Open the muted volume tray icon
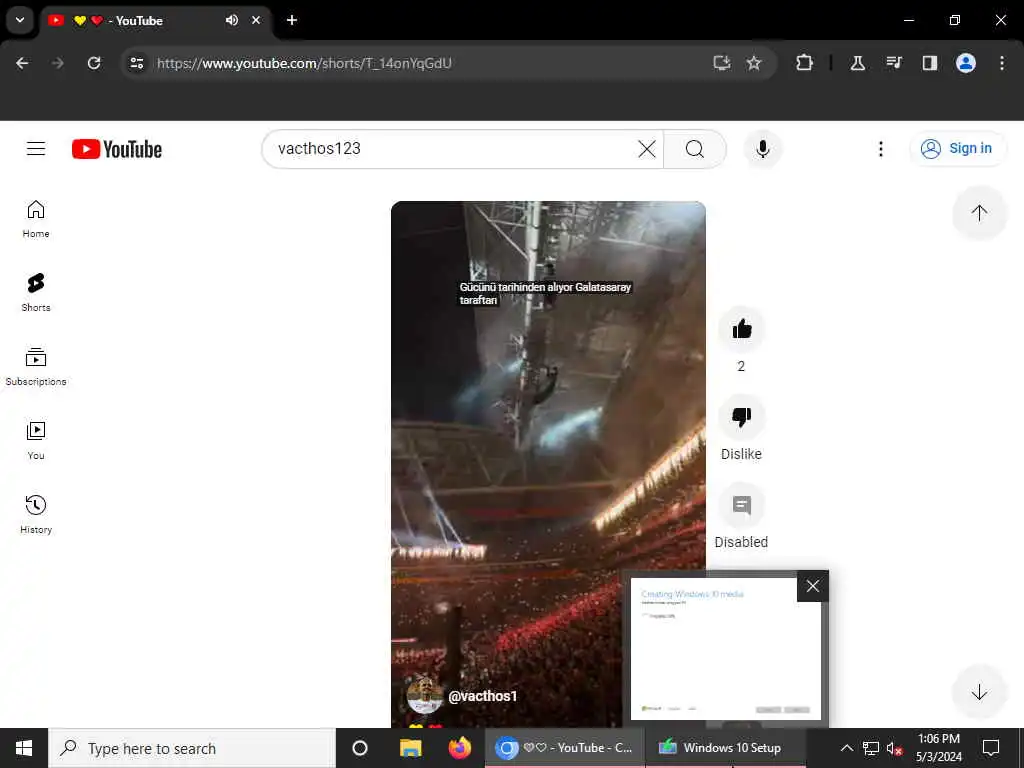The height and width of the screenshot is (768, 1024). tap(894, 748)
